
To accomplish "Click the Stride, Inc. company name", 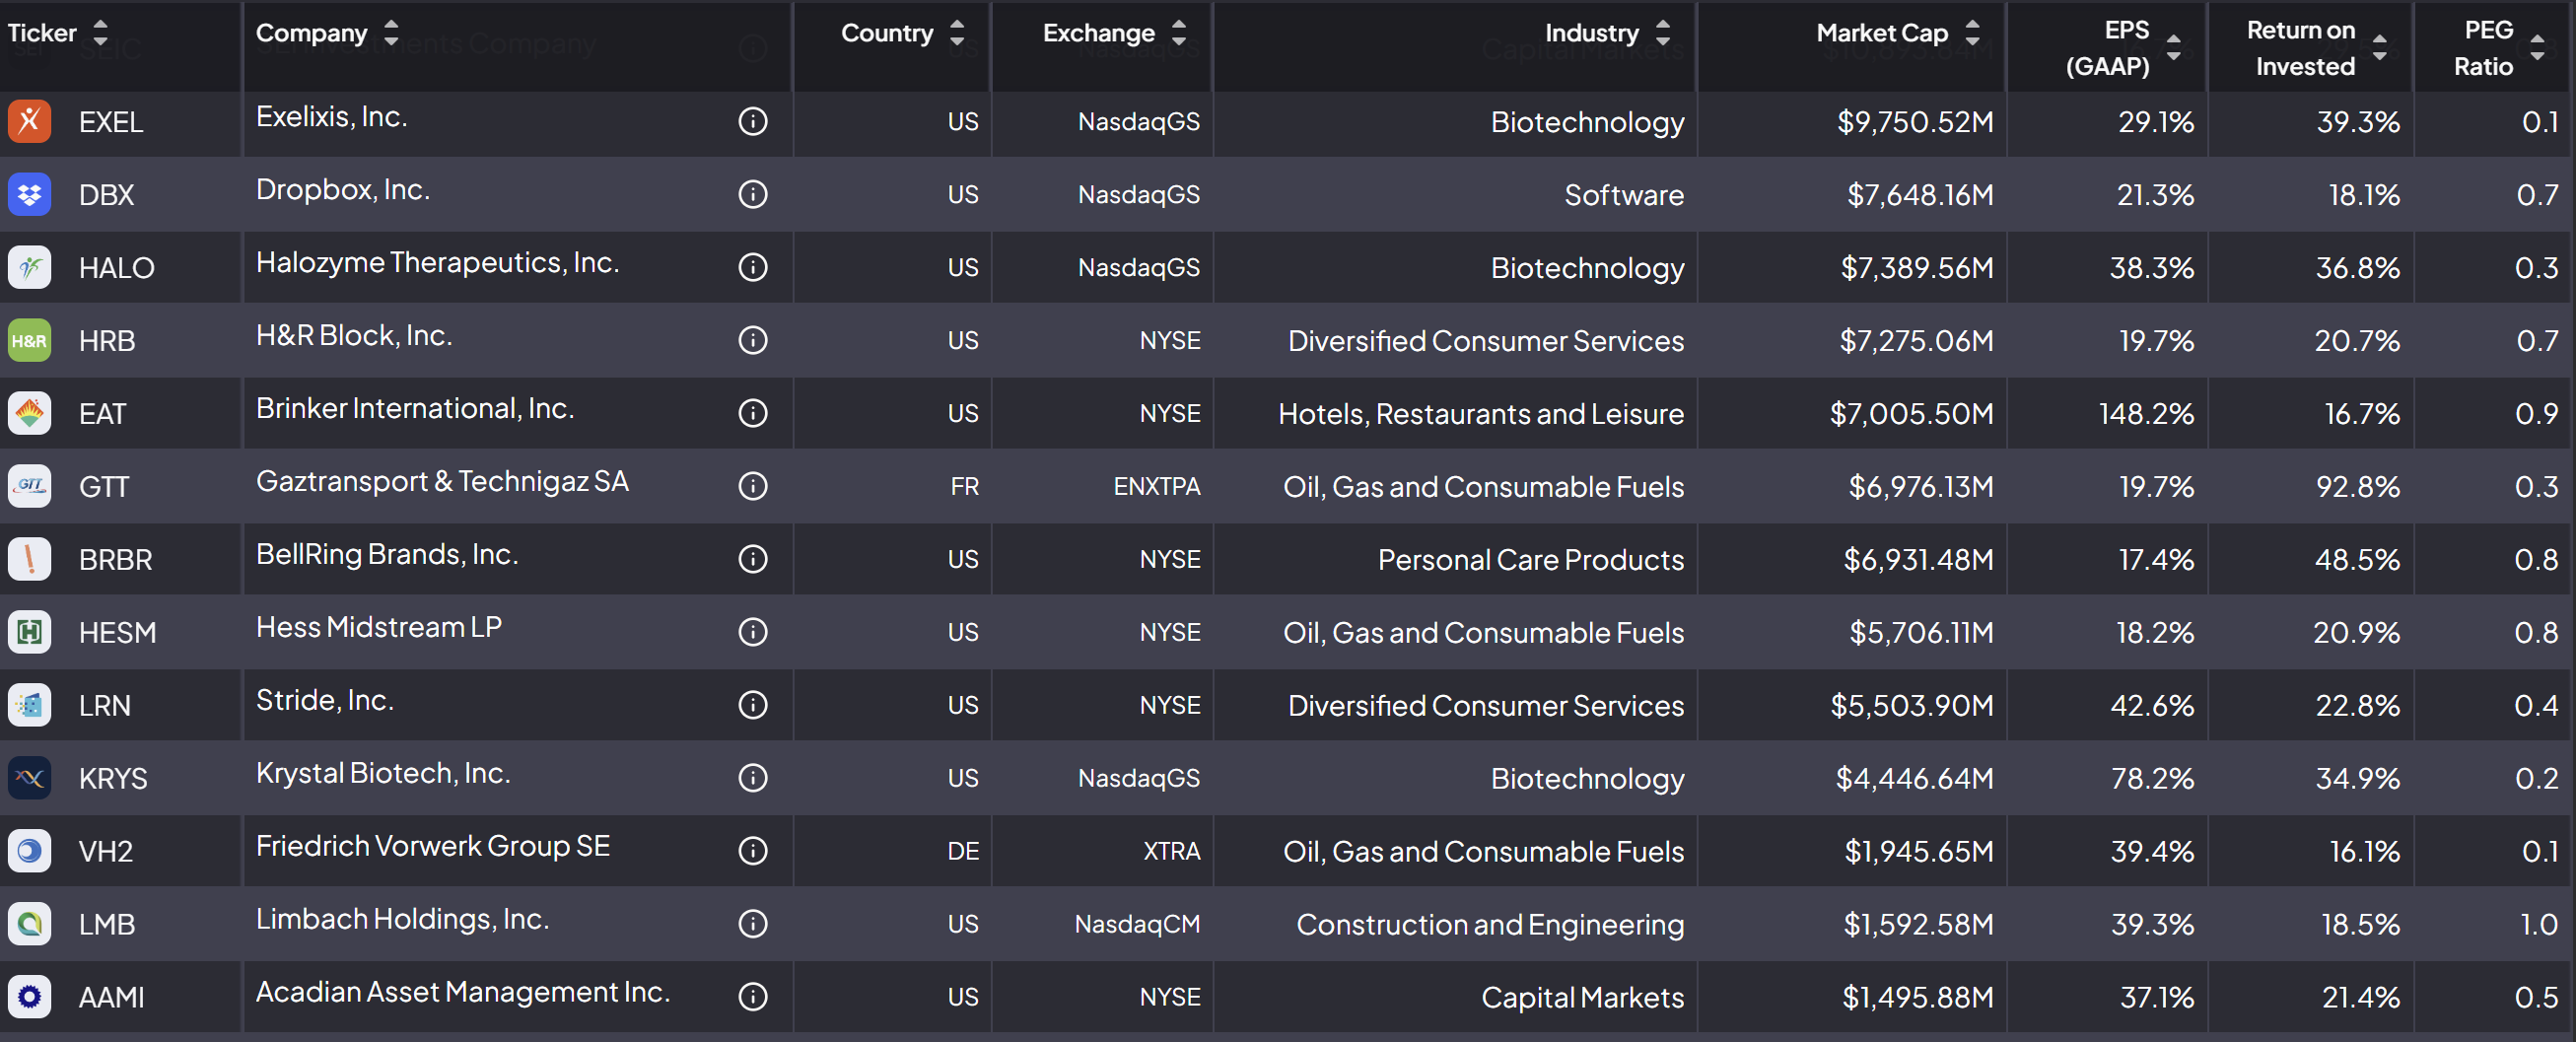I will point(325,700).
